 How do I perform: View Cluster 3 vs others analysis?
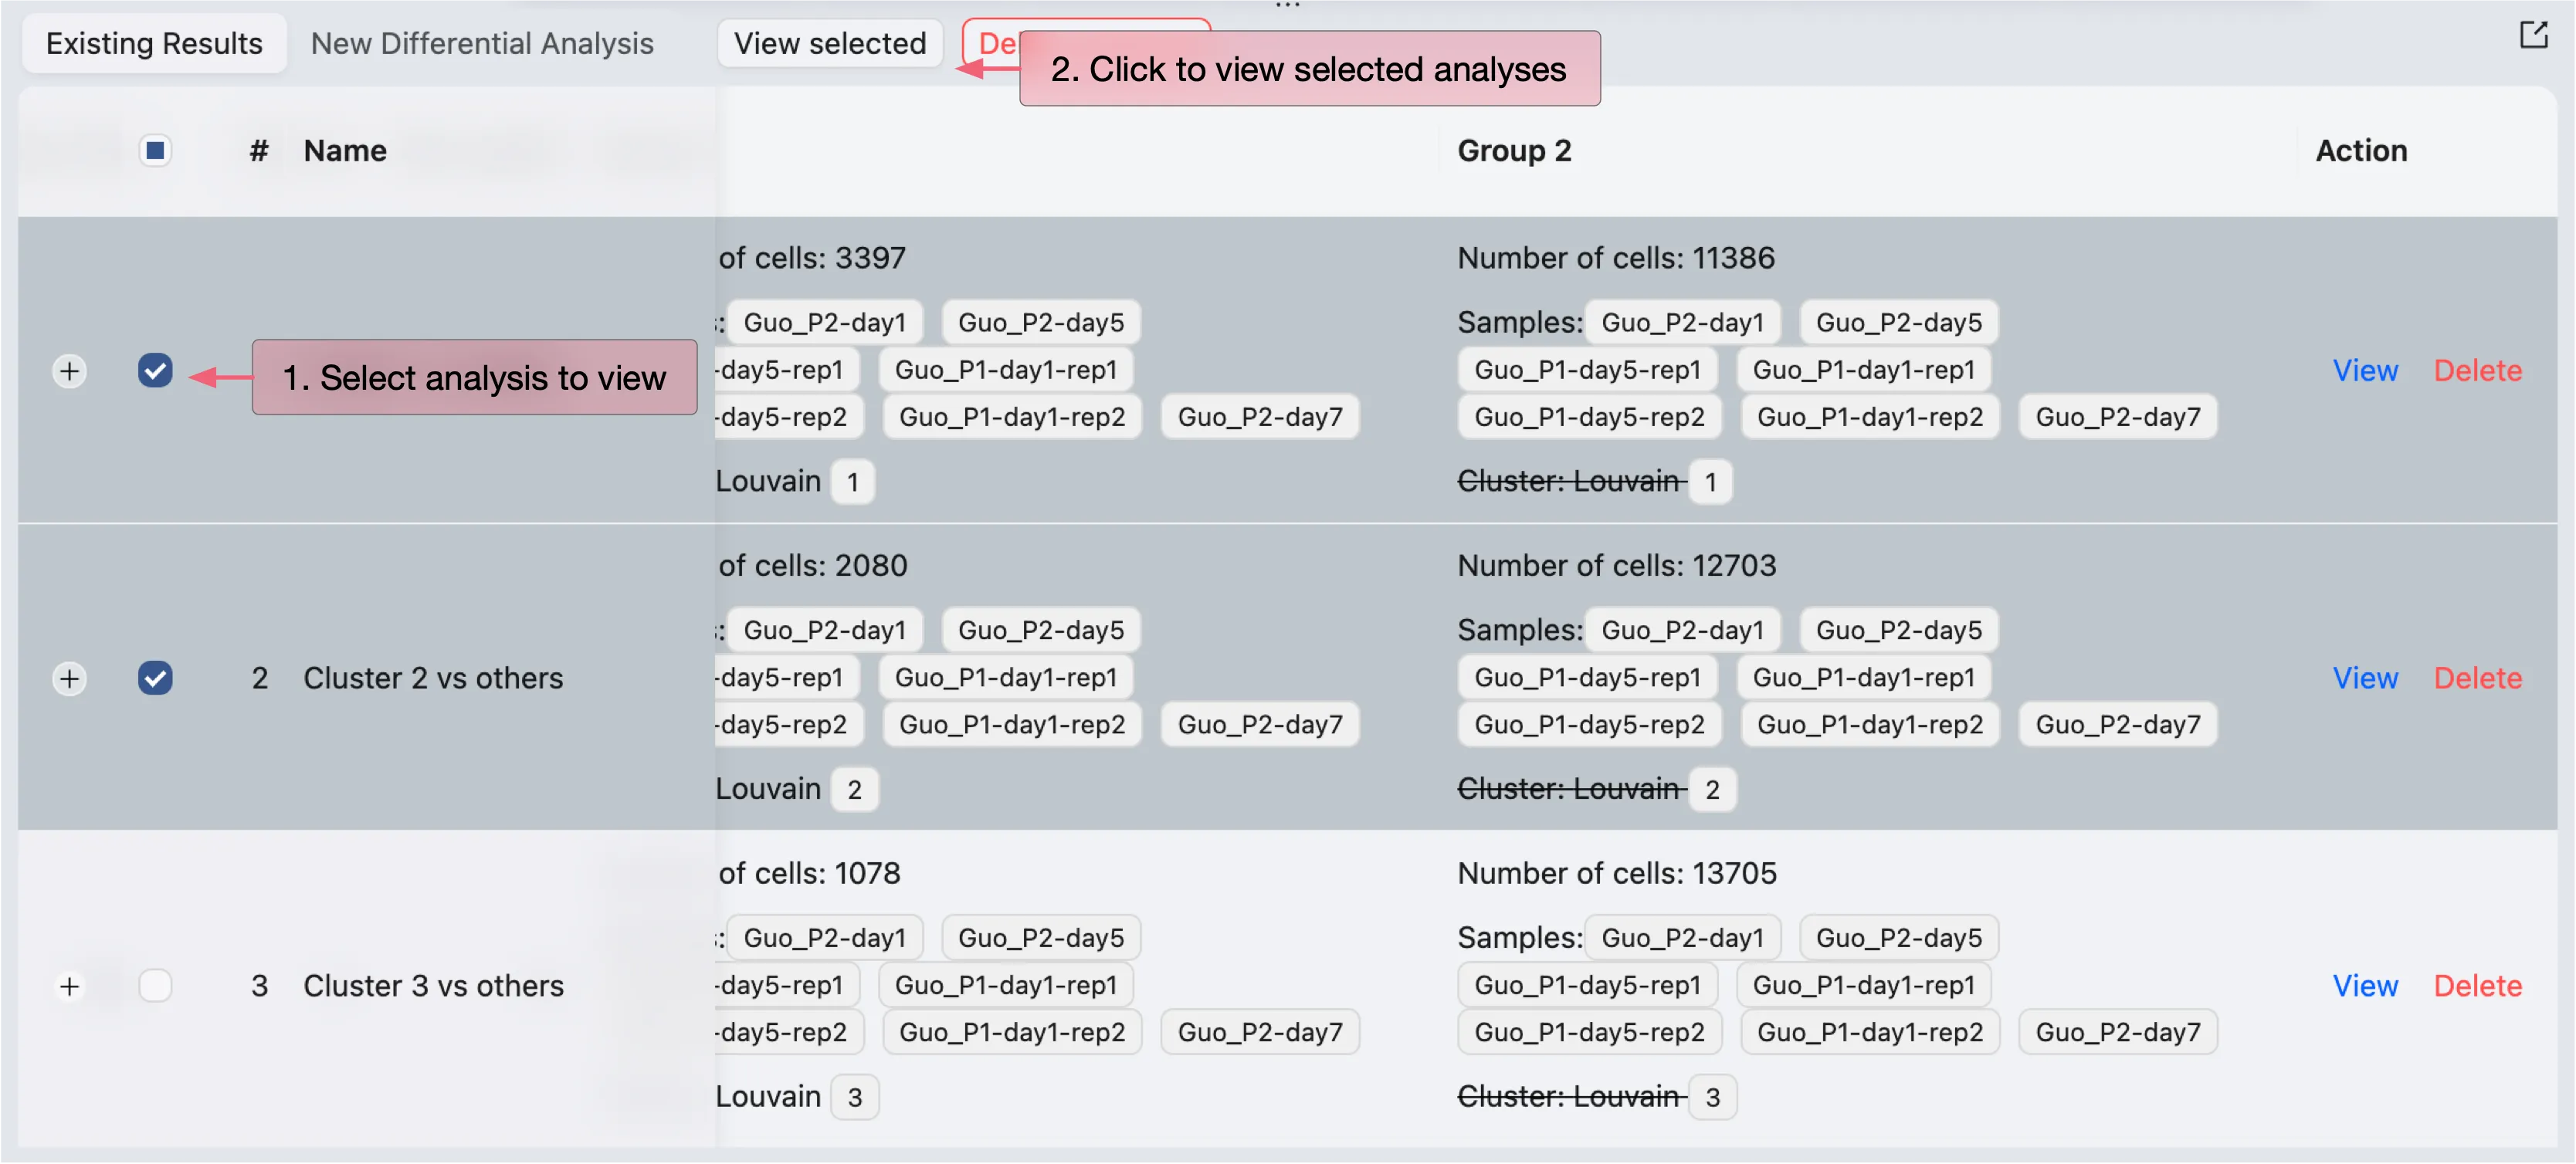pos(2364,986)
